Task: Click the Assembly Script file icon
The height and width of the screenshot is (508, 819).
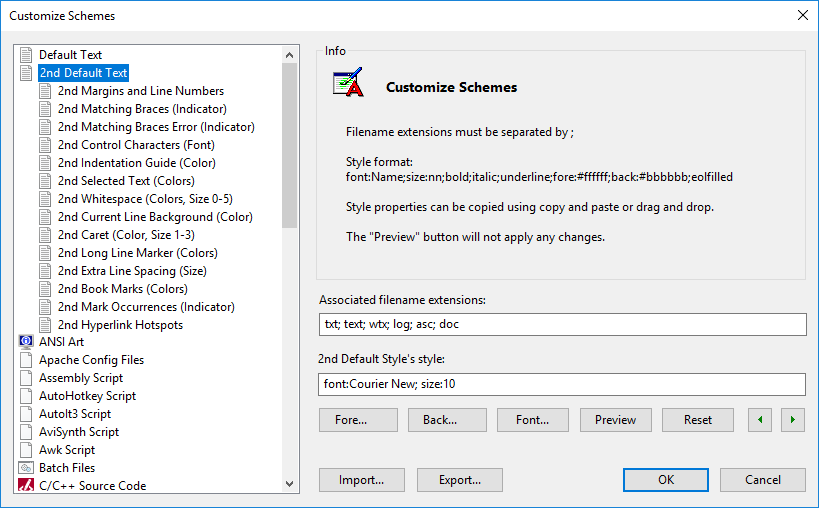Action: point(26,378)
